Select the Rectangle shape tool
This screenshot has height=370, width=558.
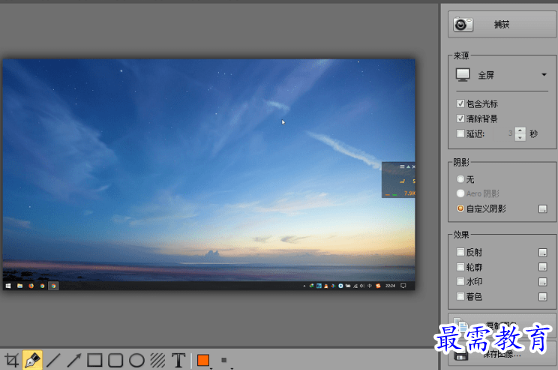coord(95,360)
